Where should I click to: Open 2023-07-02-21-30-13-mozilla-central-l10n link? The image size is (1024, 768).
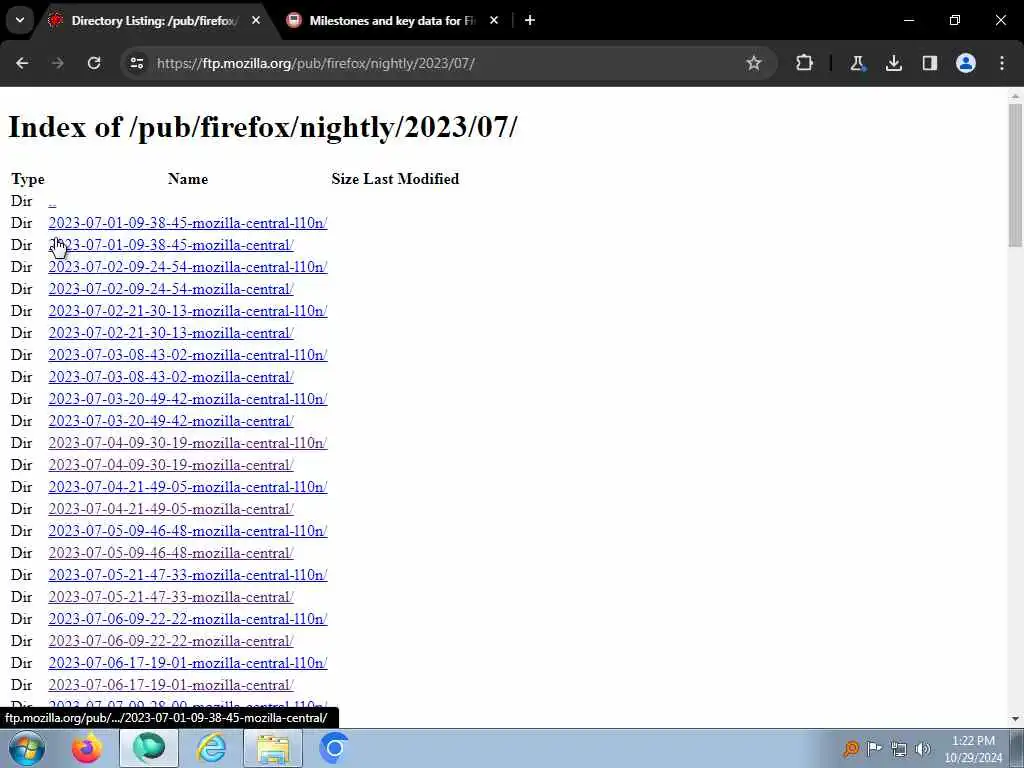[x=187, y=312]
